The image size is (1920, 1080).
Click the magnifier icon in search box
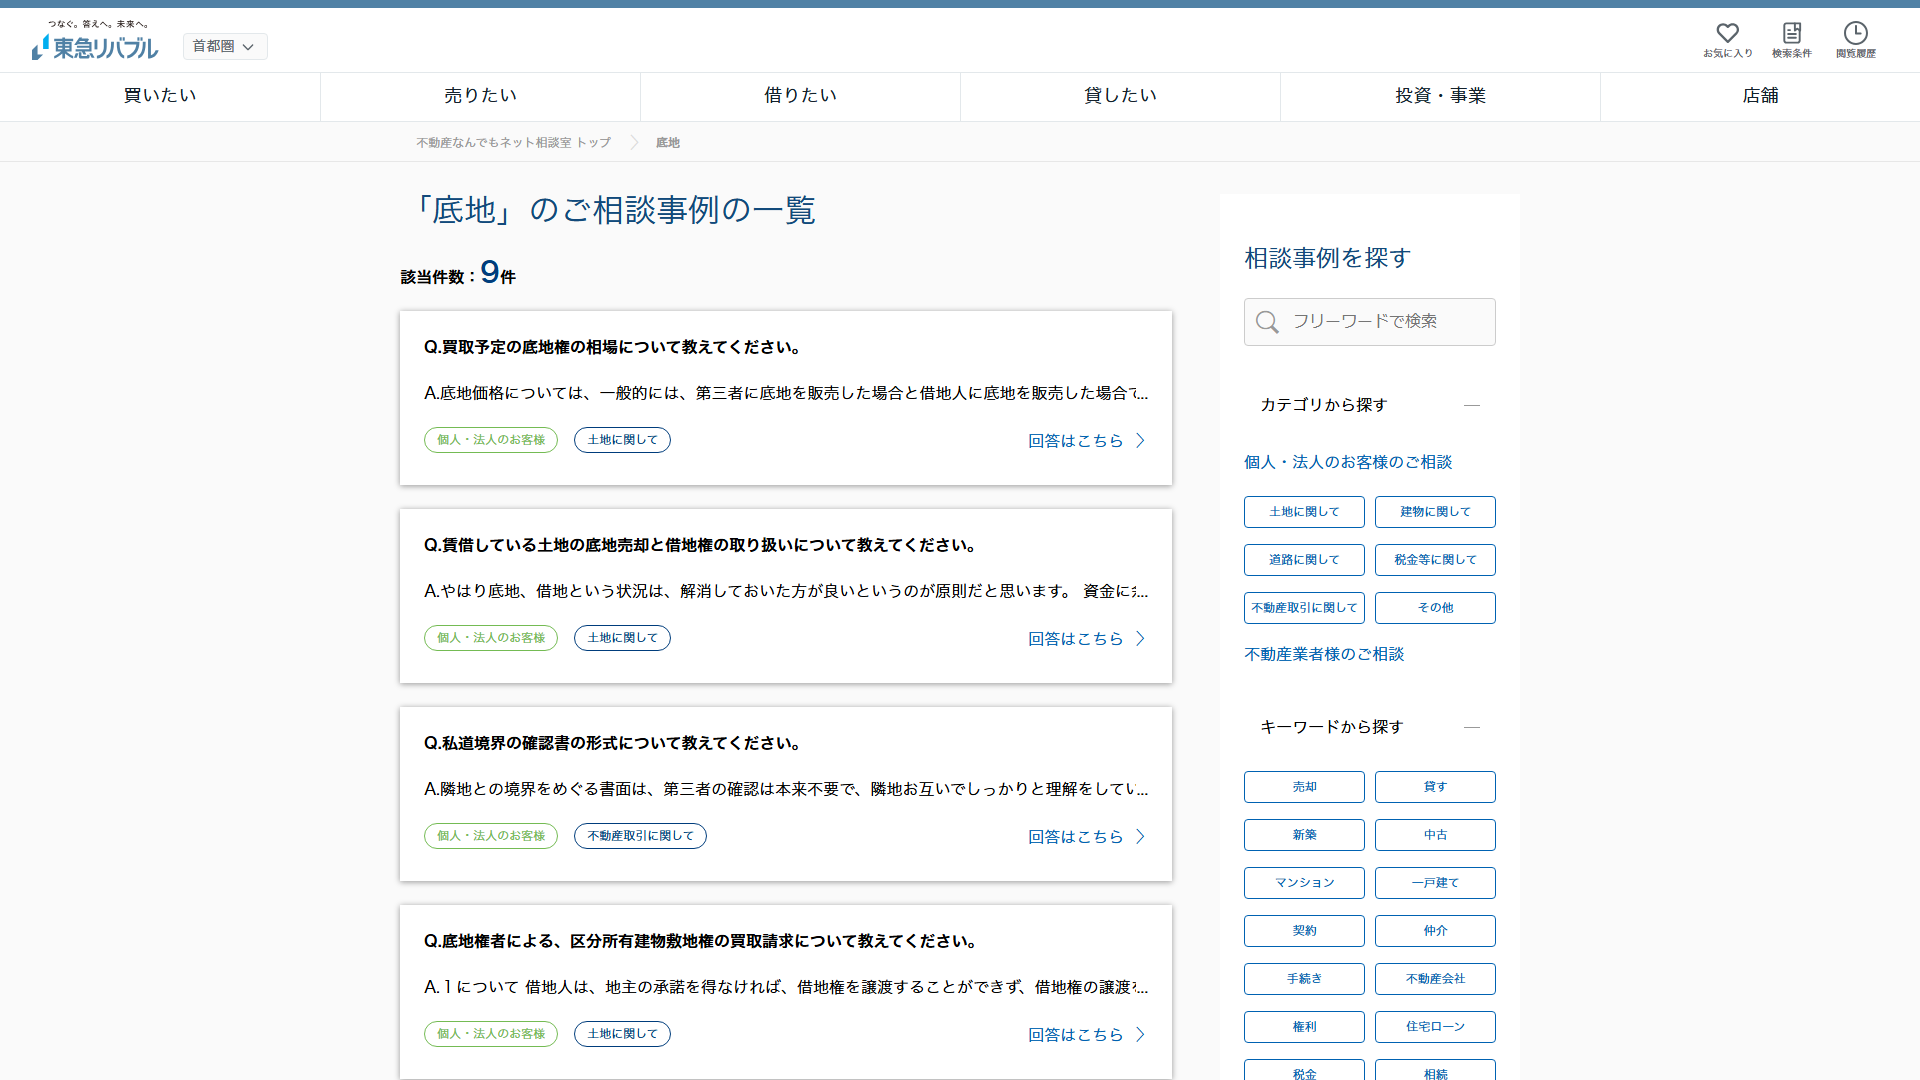click(x=1267, y=322)
